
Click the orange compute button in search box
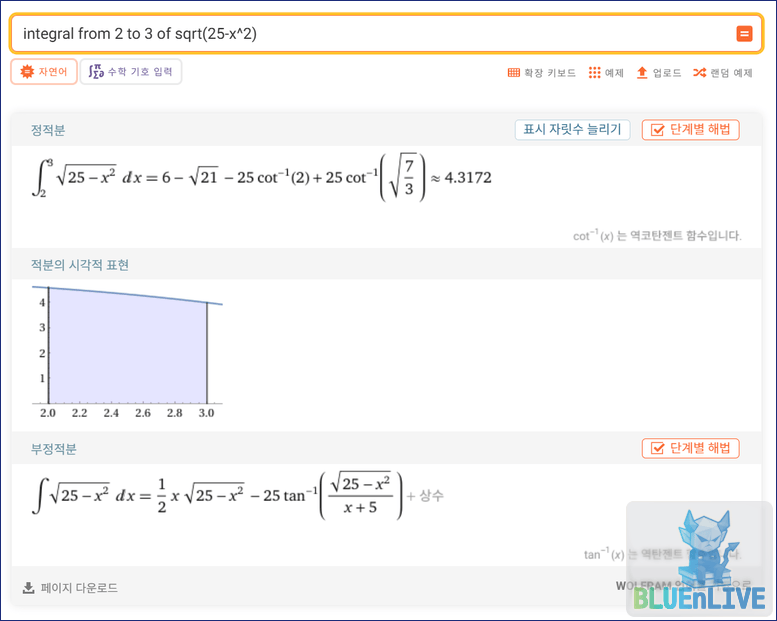(744, 34)
